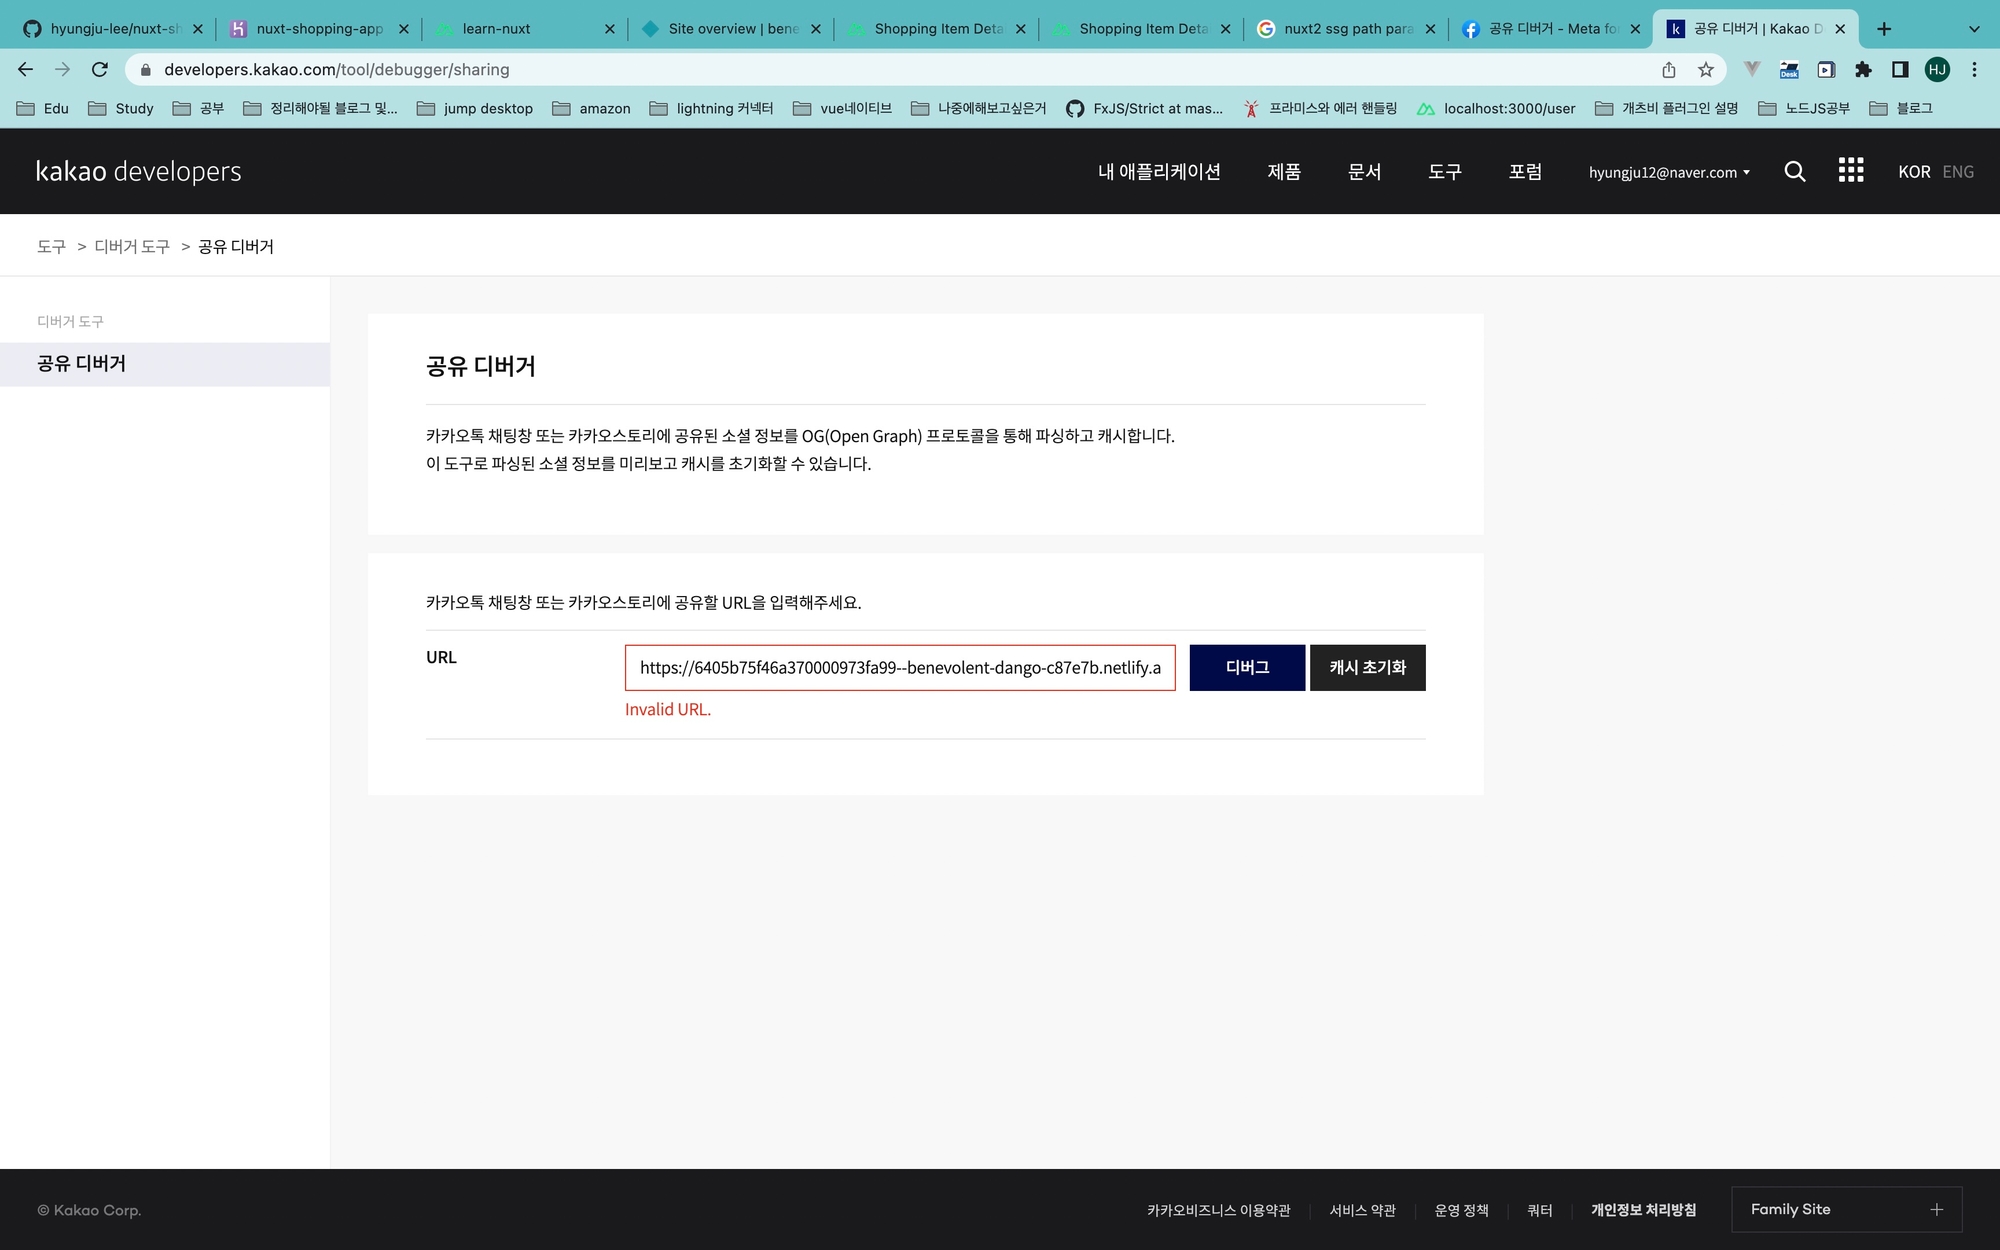
Task: Go back using browser back arrow
Action: pos(26,69)
